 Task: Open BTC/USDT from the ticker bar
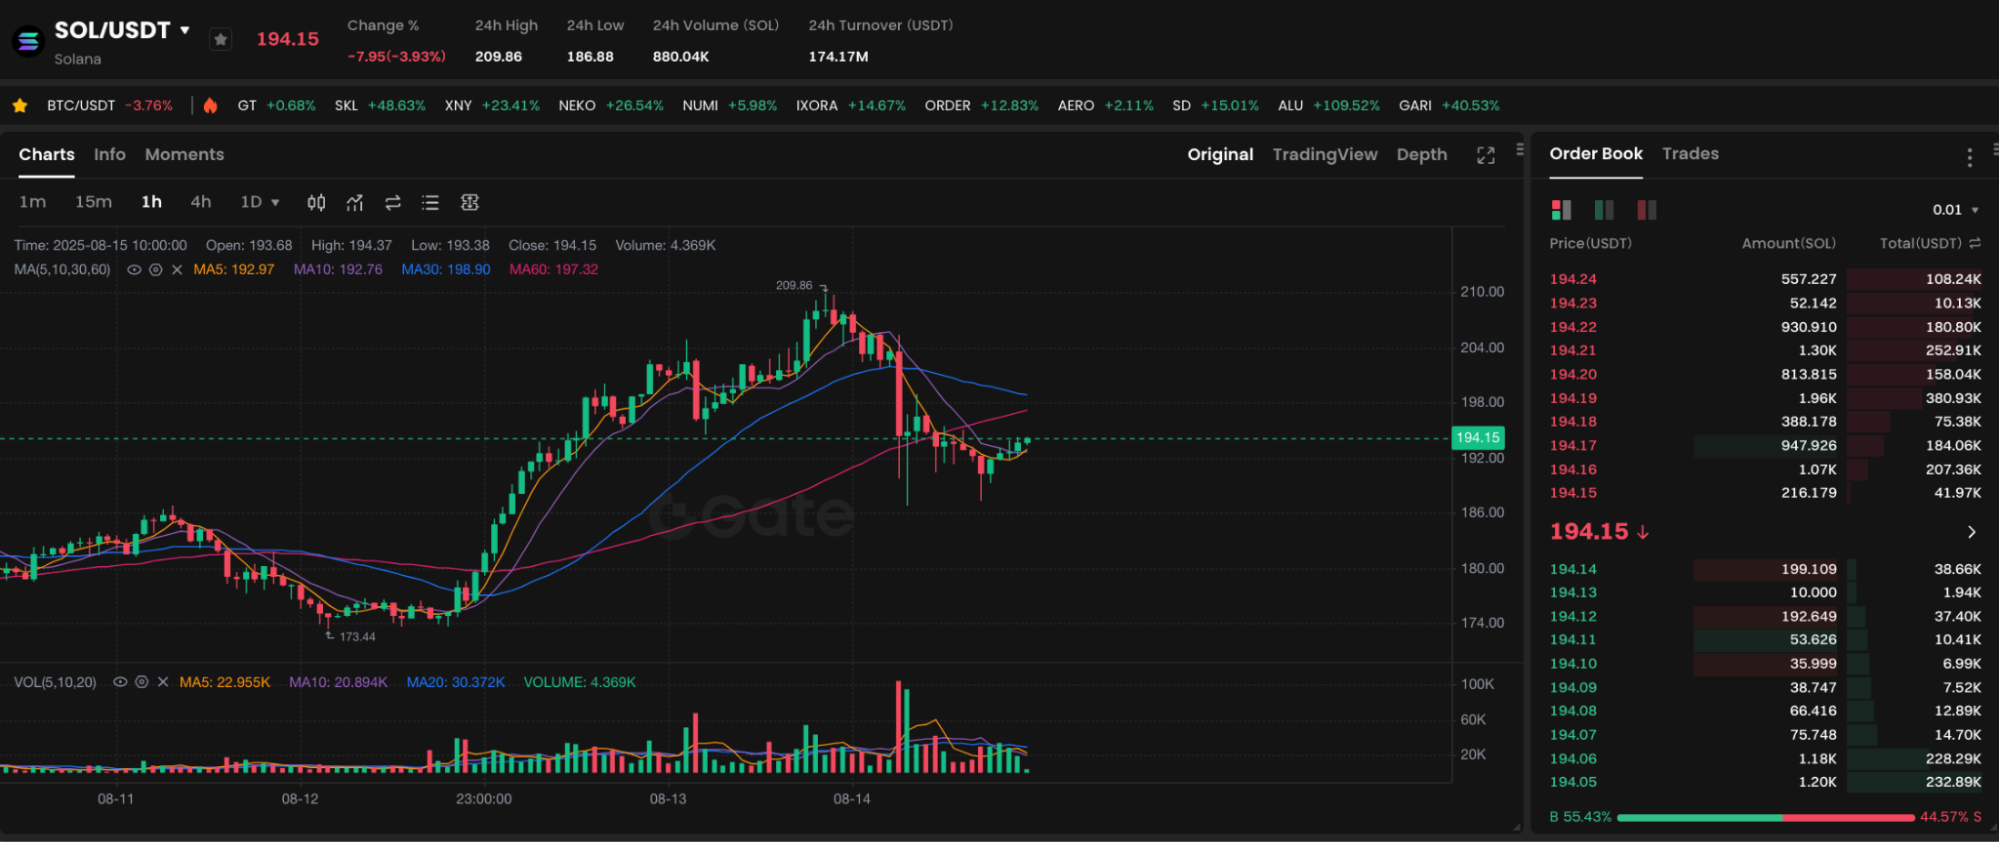pyautogui.click(x=109, y=105)
